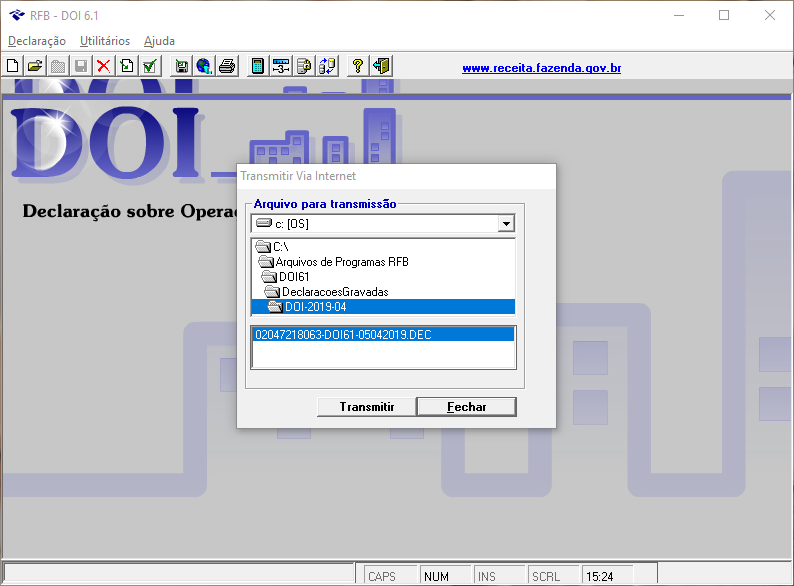Open a declaration with the folder icon
794x586 pixels.
(x=35, y=66)
